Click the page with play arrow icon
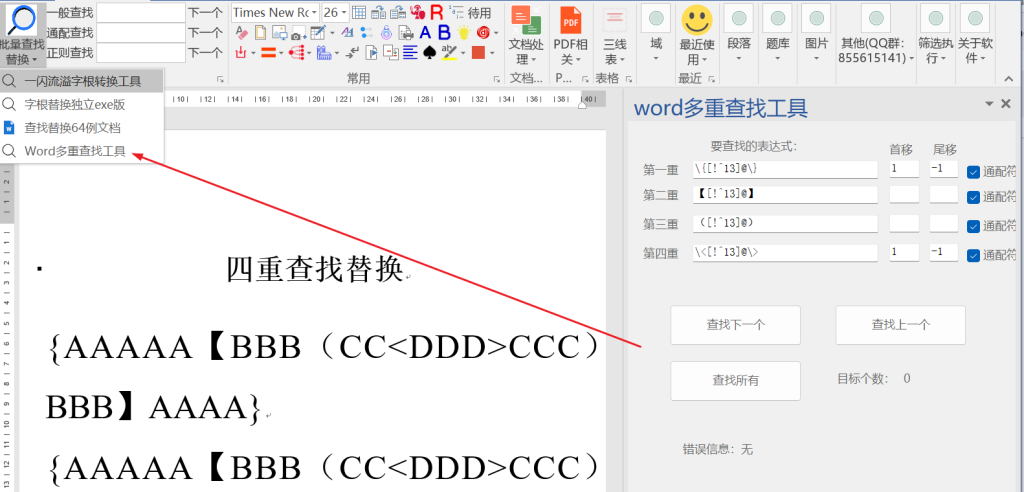This screenshot has width=1024, height=492. click(x=372, y=52)
